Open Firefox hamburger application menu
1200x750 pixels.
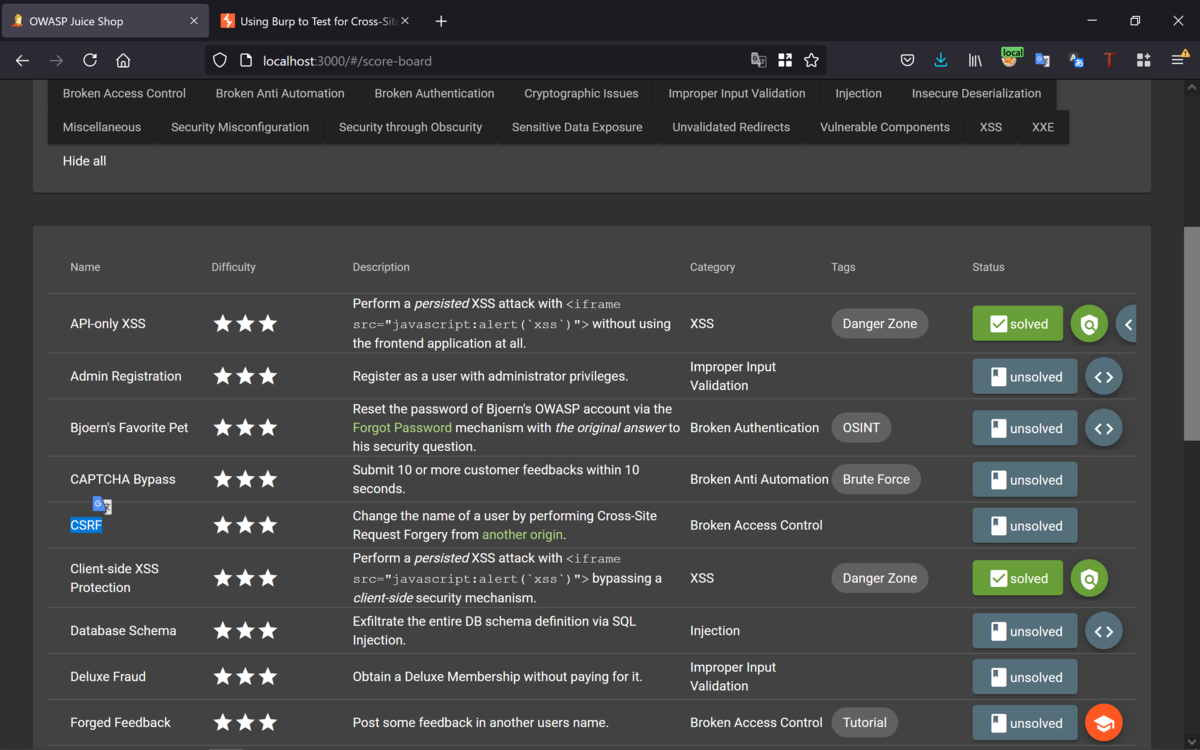coord(1178,60)
